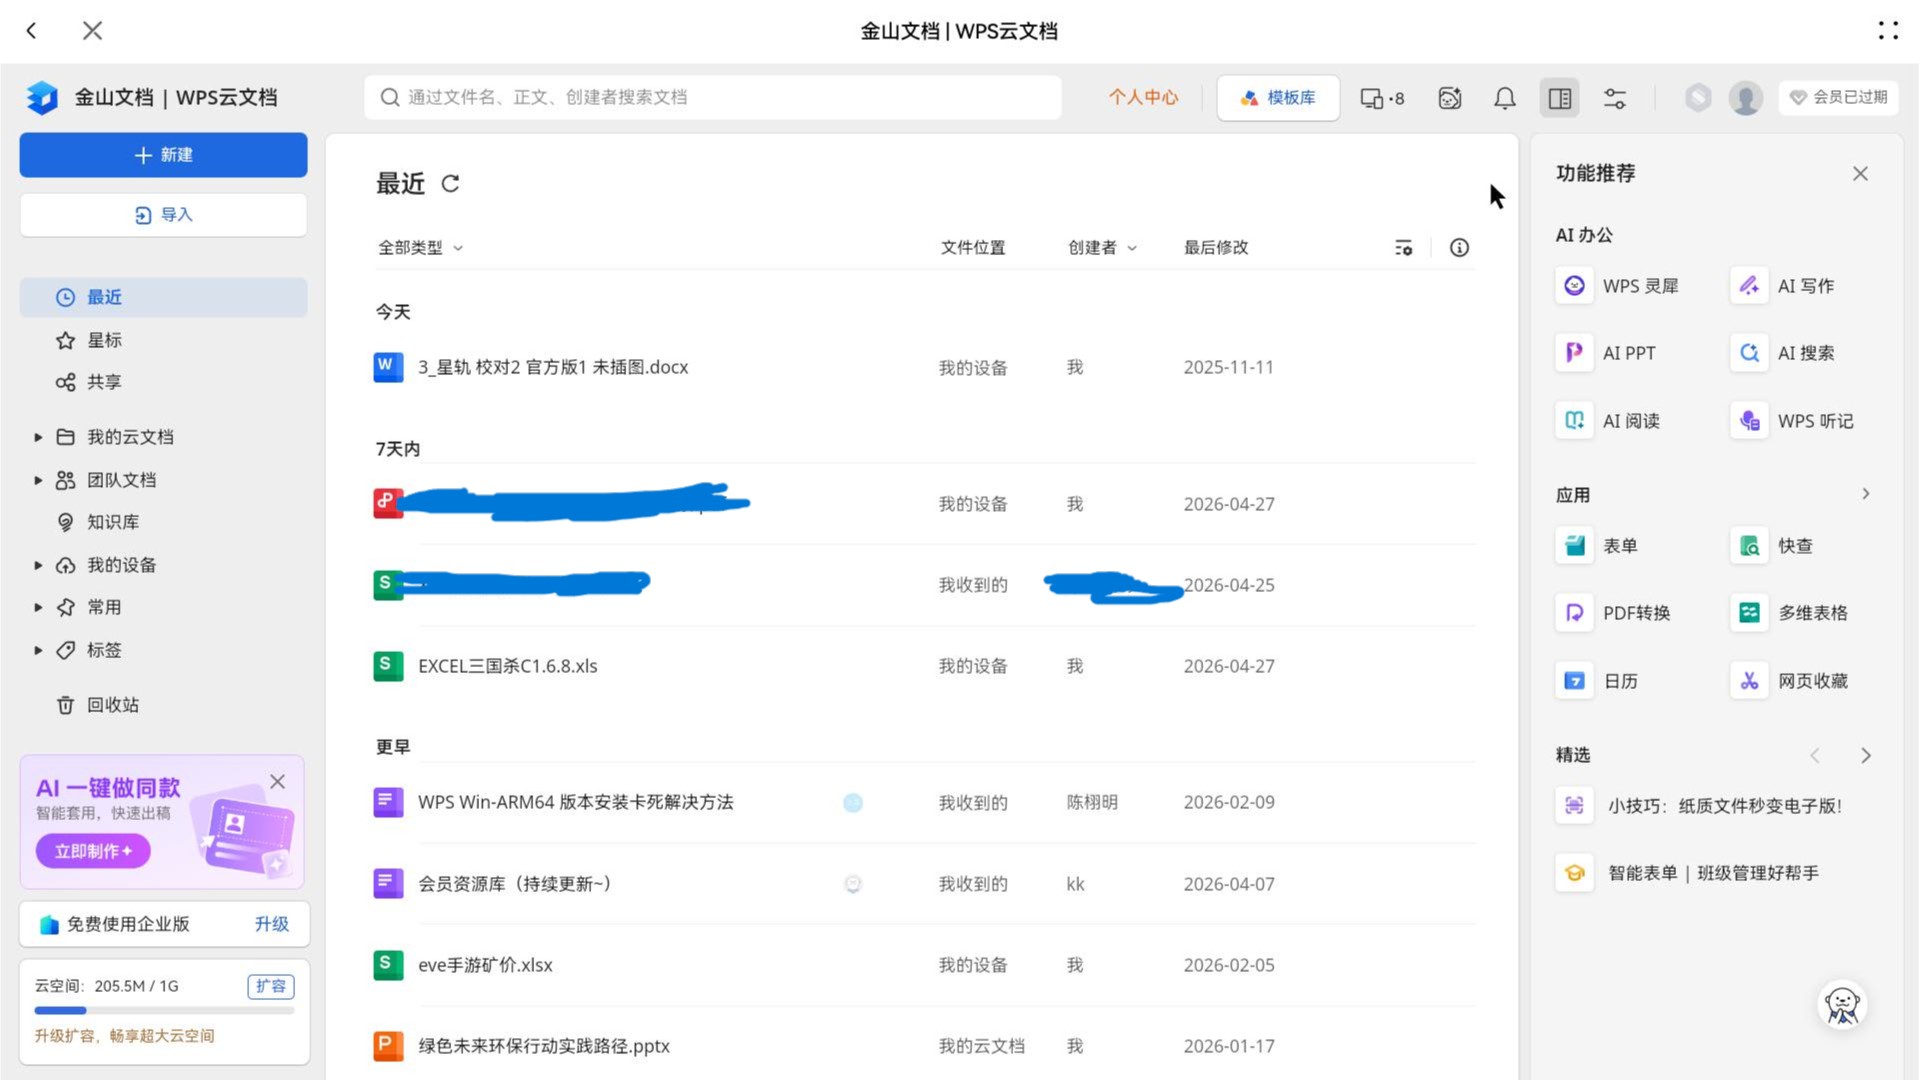Open the 模板库 button
The image size is (1920, 1080).
(x=1278, y=98)
